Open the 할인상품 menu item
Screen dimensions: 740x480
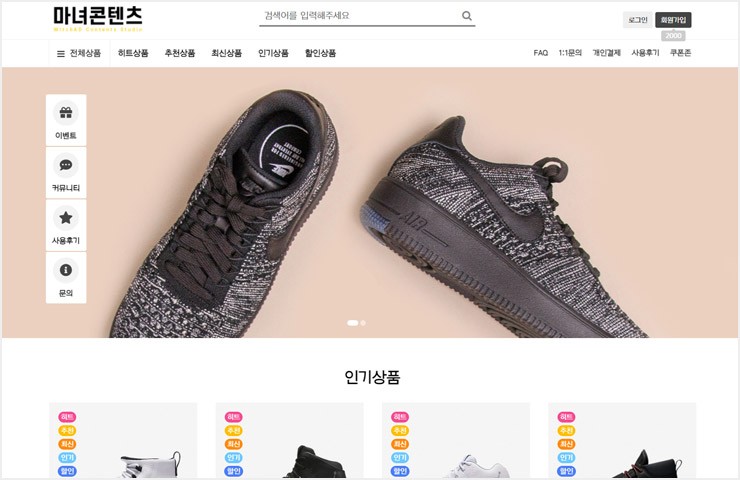coord(320,53)
